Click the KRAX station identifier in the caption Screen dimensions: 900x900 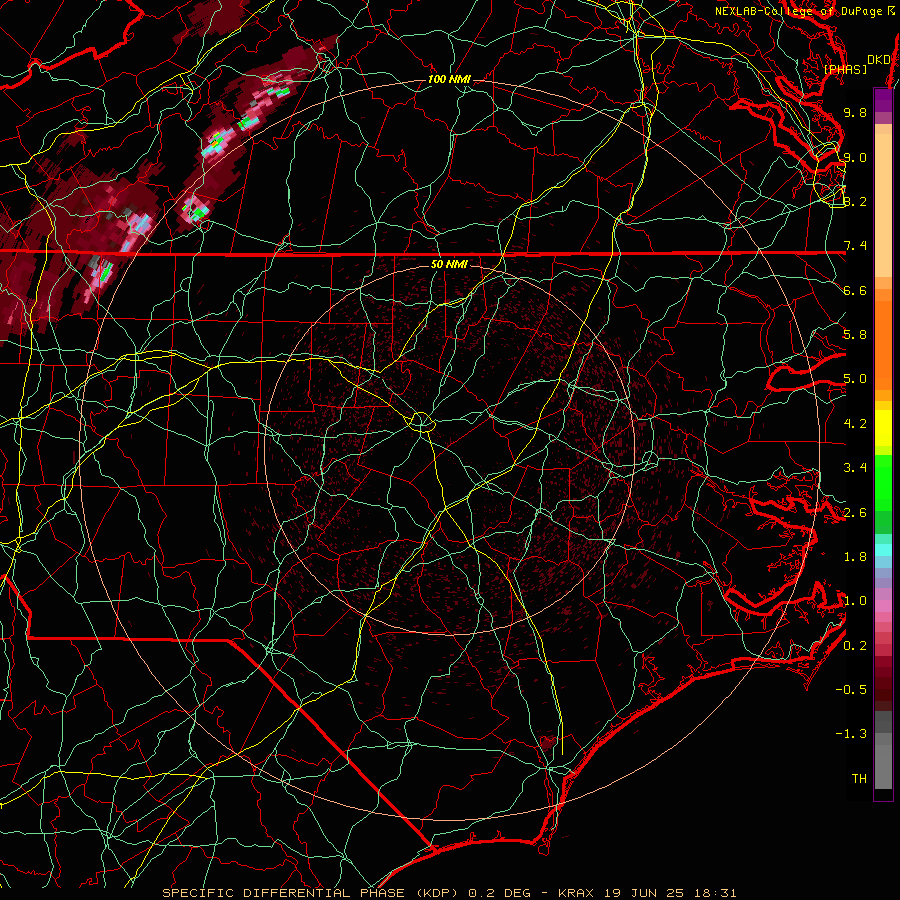pos(575,893)
